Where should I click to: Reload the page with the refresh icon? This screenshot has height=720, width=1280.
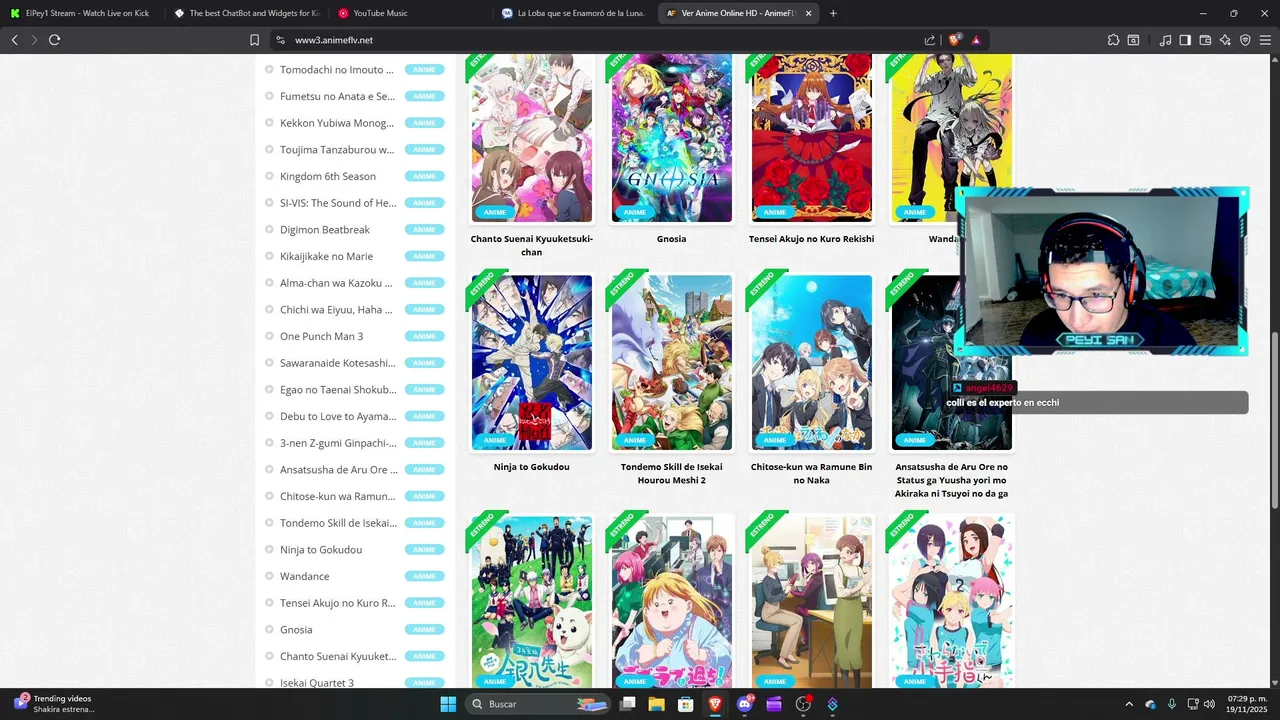click(x=54, y=40)
